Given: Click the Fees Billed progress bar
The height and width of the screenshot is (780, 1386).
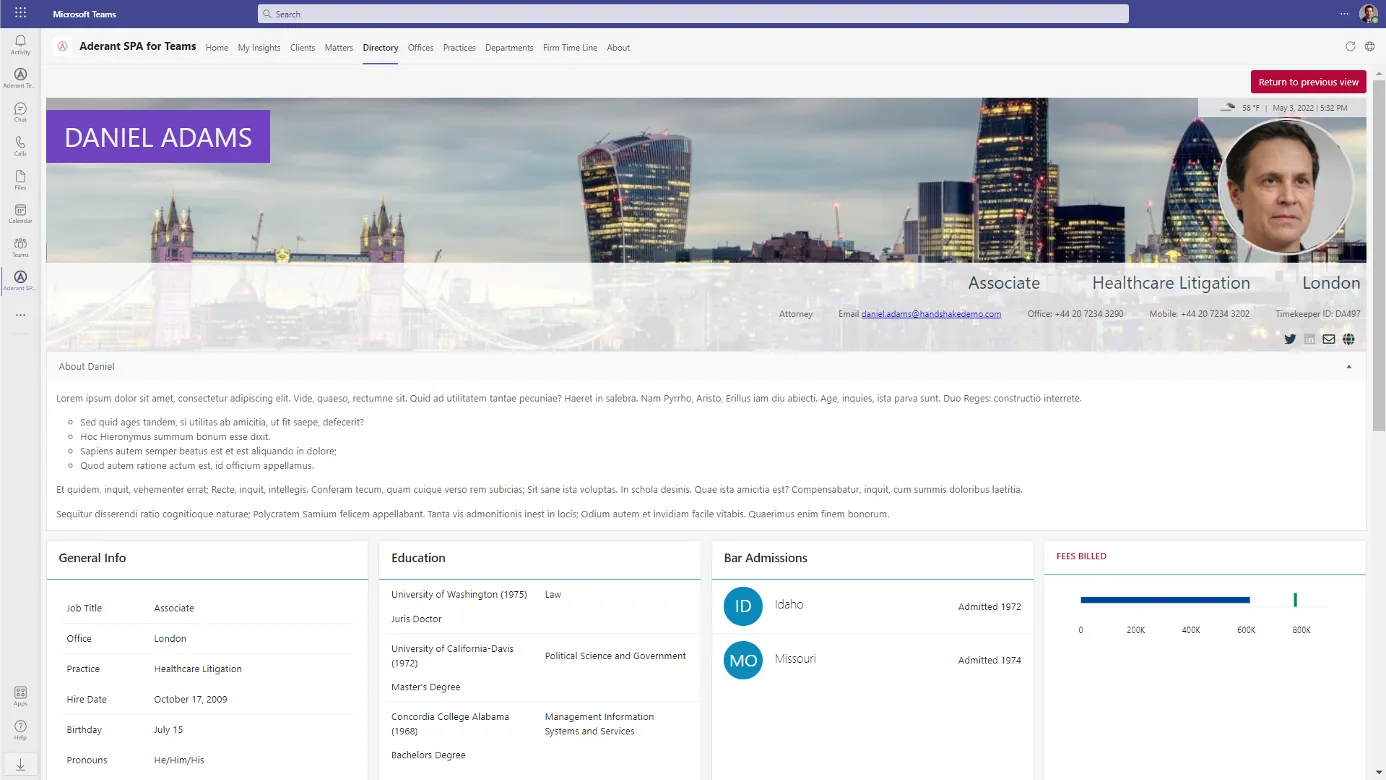Looking at the screenshot, I should 1165,600.
